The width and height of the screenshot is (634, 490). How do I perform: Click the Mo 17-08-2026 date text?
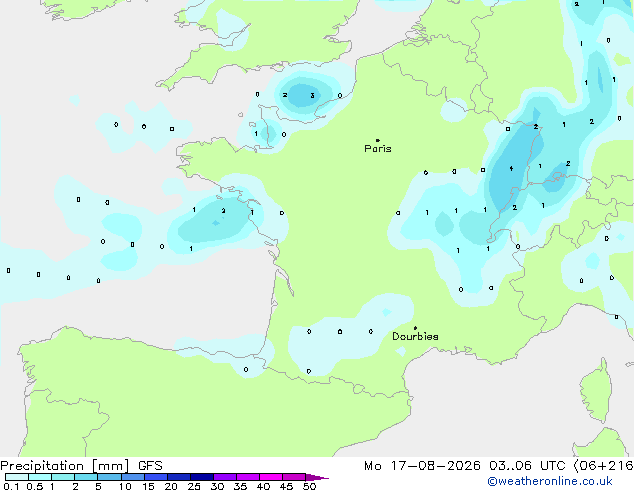422,466
